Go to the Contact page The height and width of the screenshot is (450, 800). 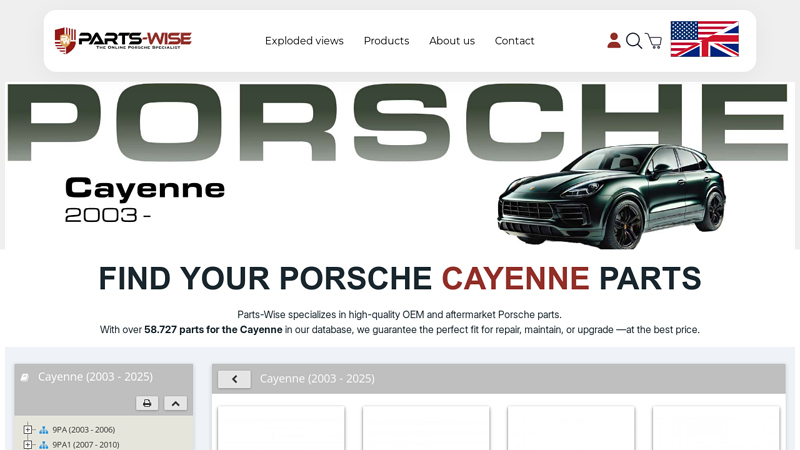tap(514, 41)
